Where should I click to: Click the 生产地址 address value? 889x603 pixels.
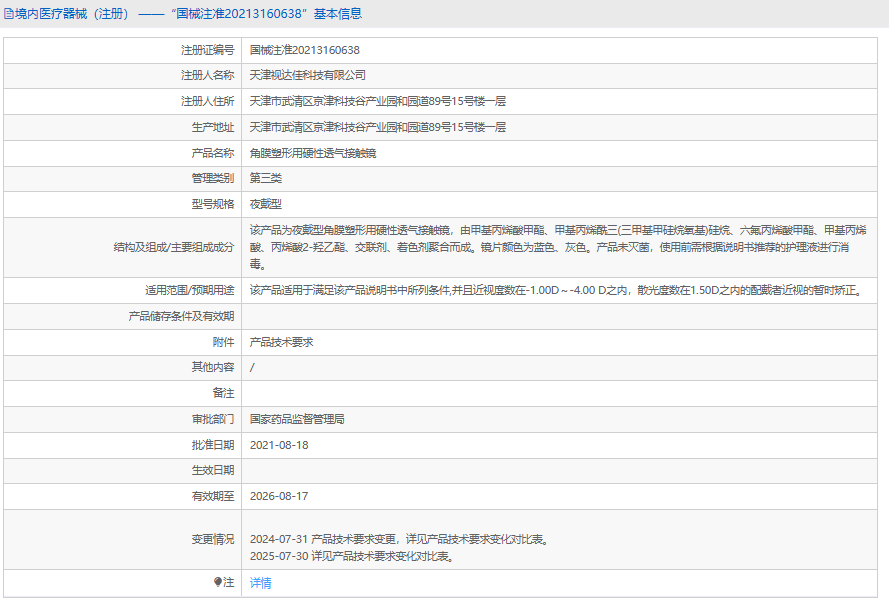(x=378, y=127)
